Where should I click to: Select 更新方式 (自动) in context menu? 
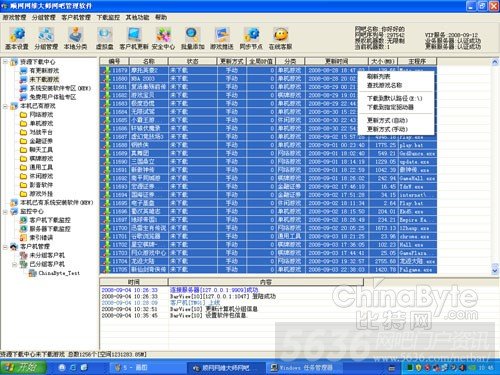[387, 120]
